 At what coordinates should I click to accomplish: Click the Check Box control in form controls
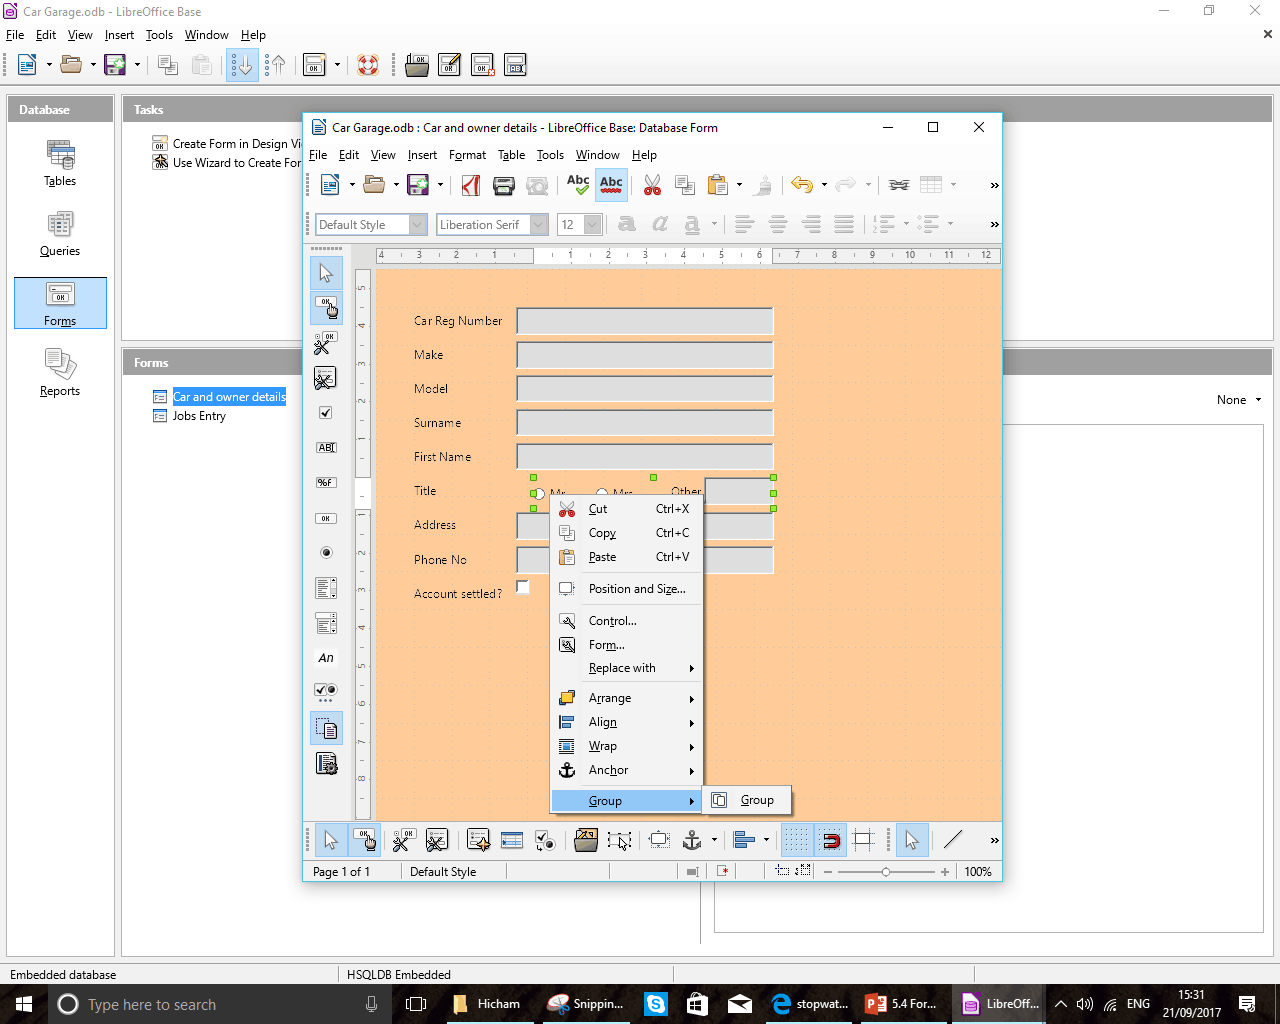[325, 412]
